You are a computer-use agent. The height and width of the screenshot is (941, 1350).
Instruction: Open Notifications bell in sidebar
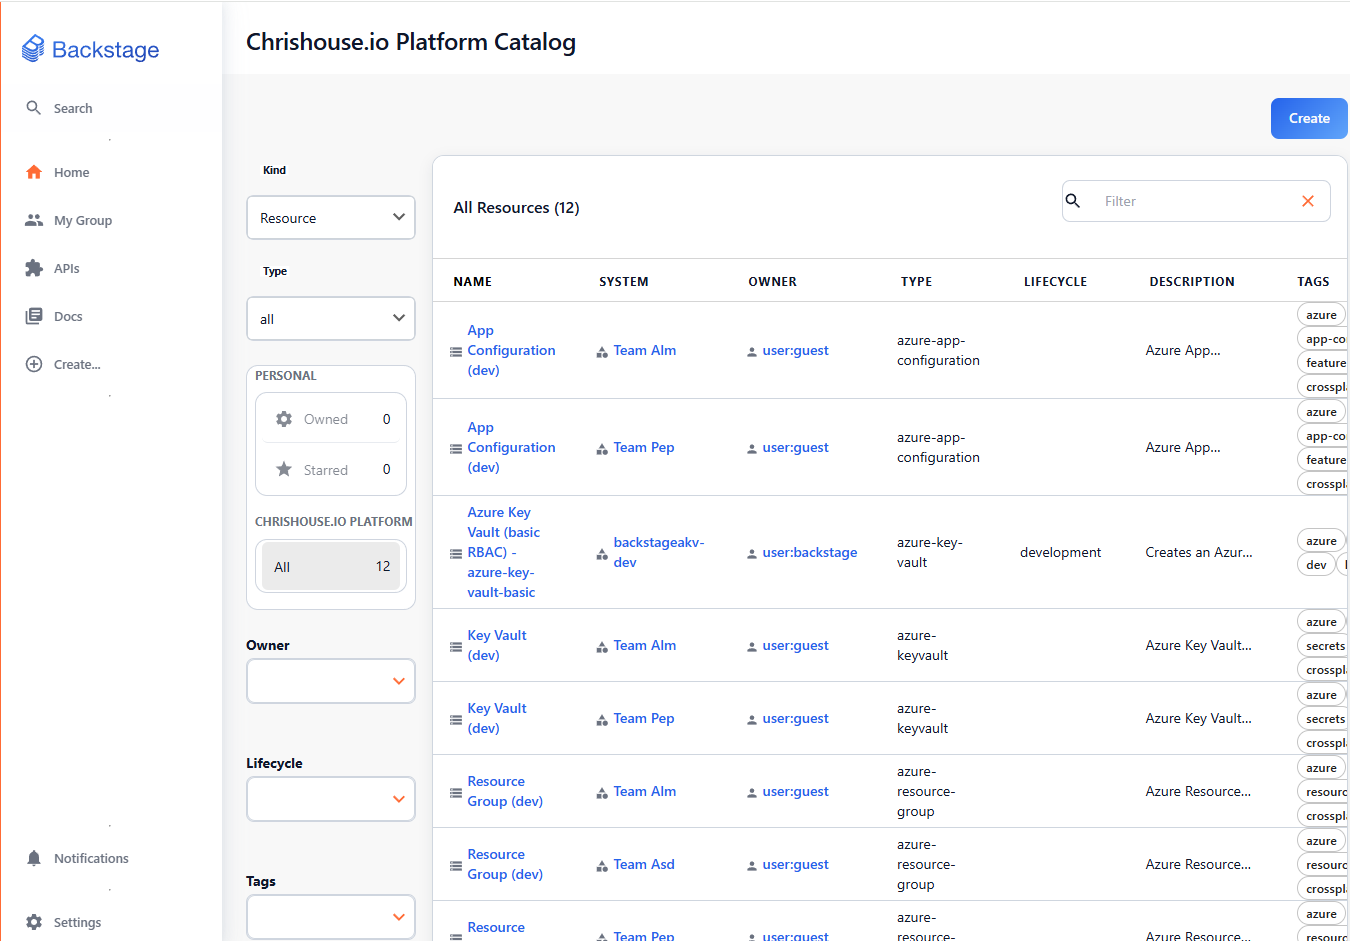34,858
